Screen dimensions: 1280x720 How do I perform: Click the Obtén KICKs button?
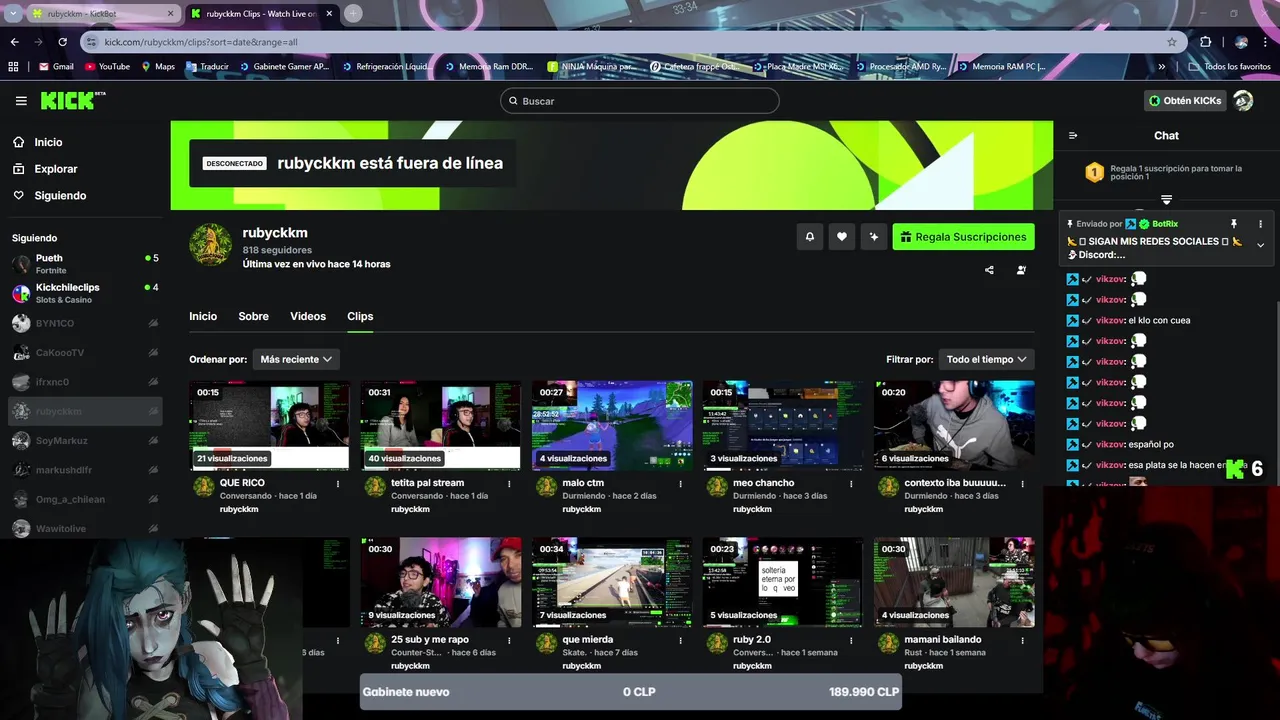[1185, 101]
